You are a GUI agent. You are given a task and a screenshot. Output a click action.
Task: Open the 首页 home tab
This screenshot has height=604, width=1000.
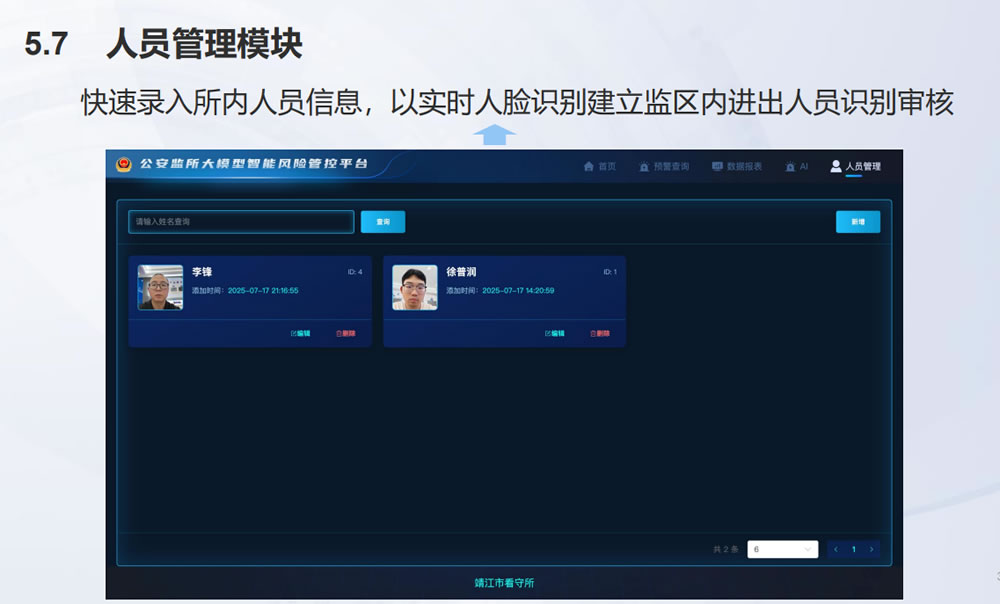coord(600,166)
